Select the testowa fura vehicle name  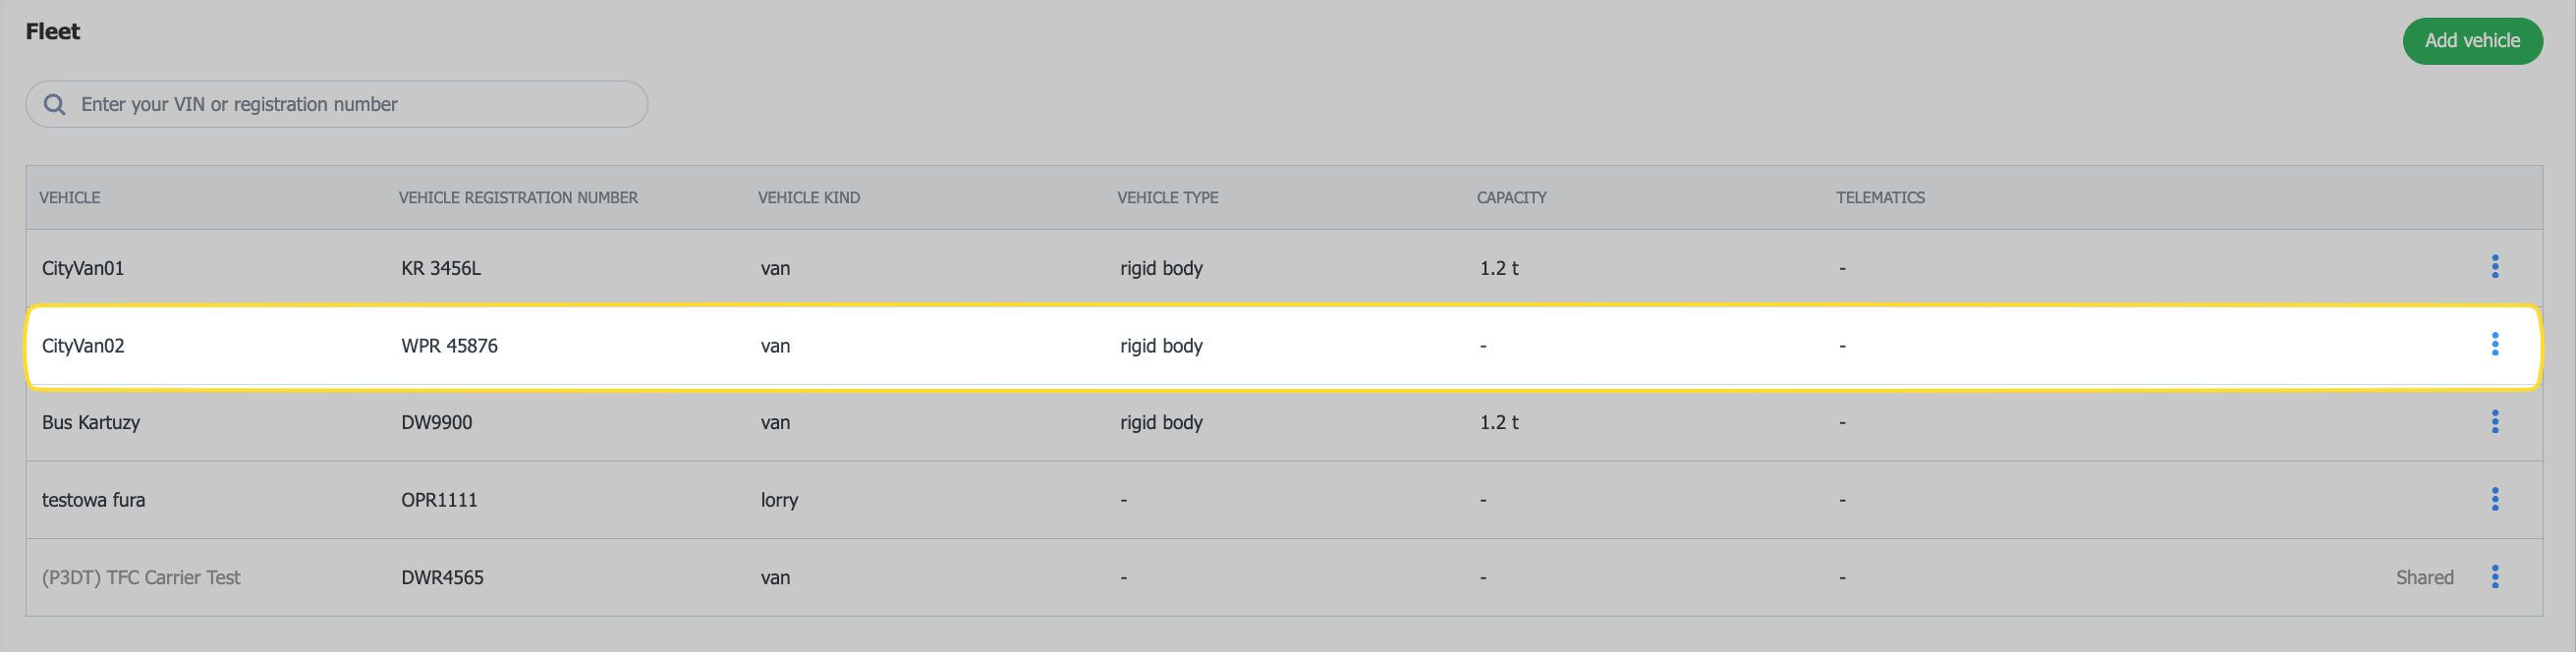click(x=93, y=500)
